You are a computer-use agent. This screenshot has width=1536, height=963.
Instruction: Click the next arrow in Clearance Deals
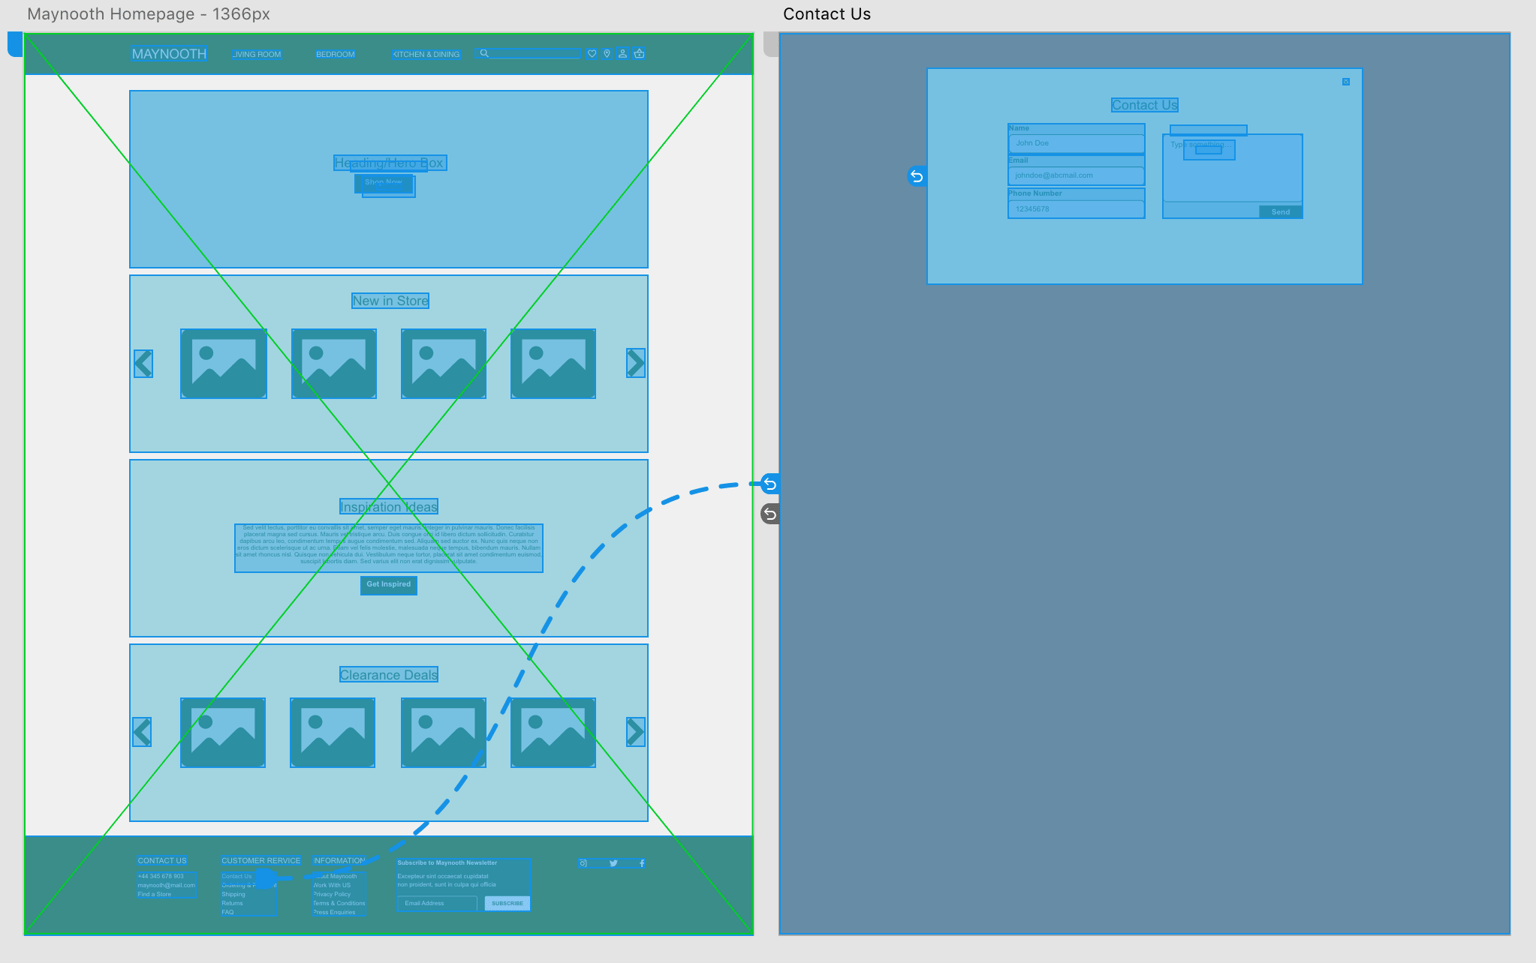click(635, 732)
